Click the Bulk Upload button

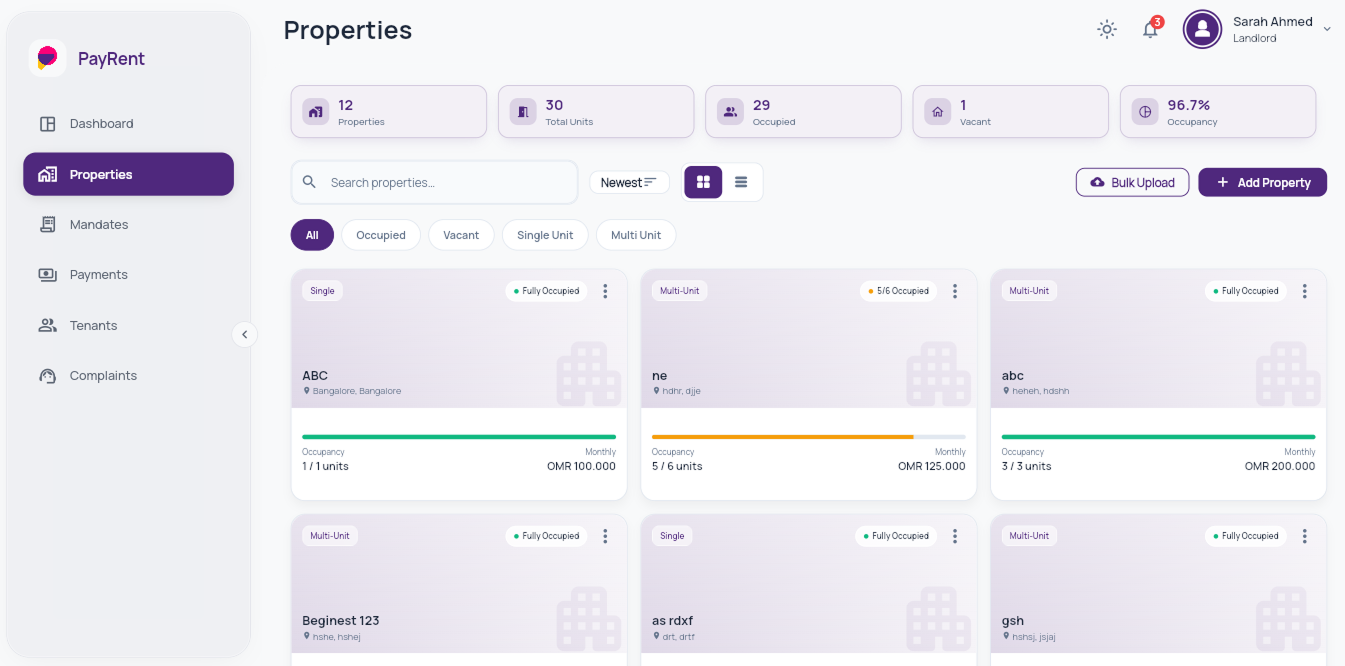point(1132,182)
